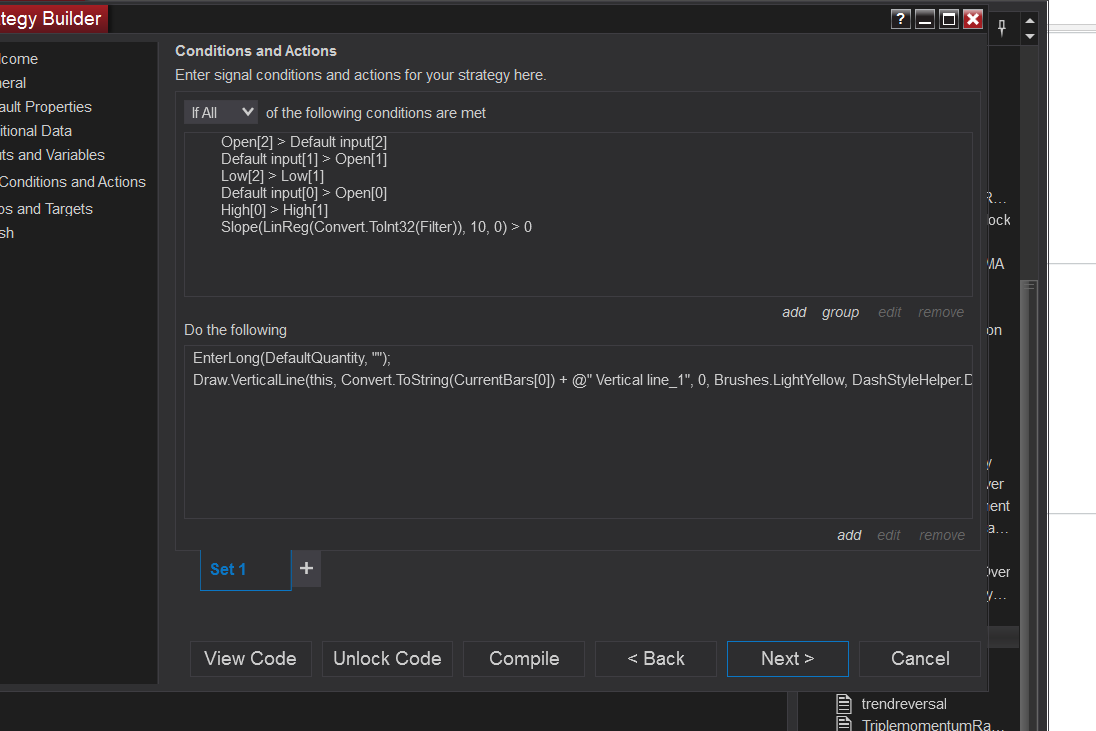Click the pin icon beside the window

pyautogui.click(x=1003, y=28)
